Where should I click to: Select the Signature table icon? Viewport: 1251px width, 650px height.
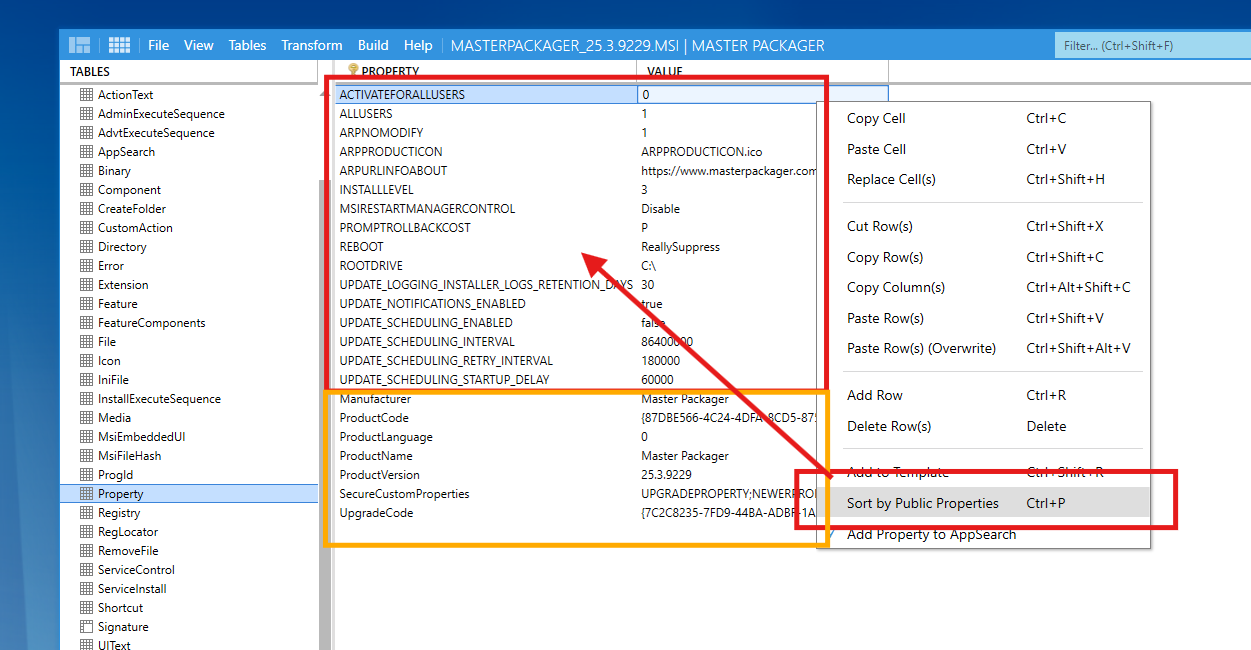(x=86, y=627)
